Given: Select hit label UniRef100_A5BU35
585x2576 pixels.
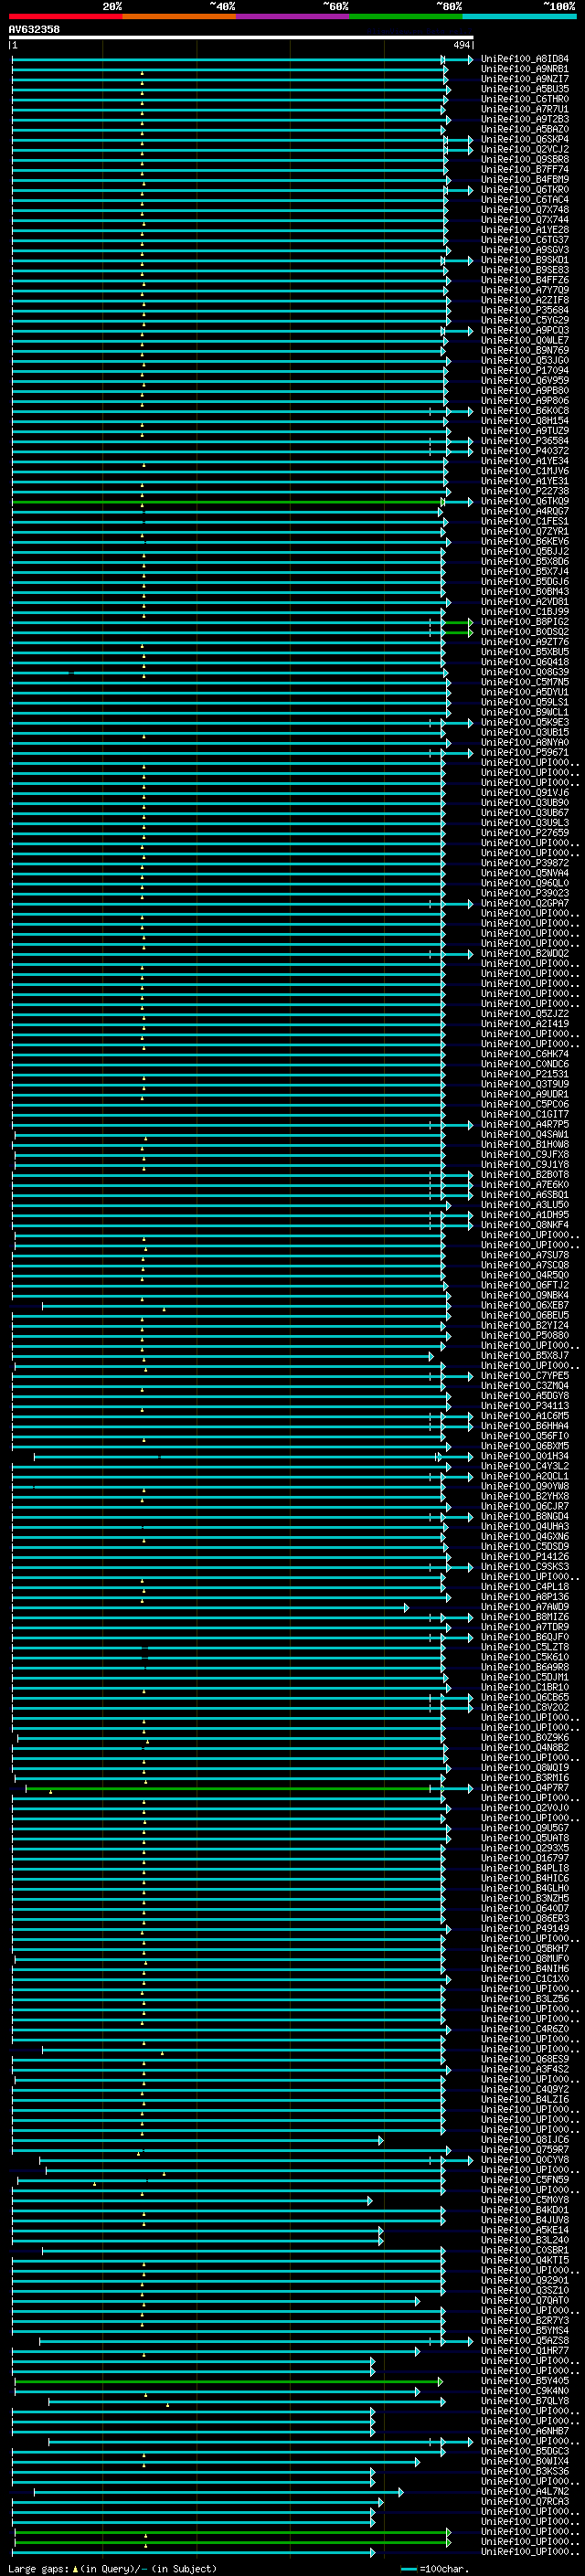Looking at the screenshot, I should [x=525, y=89].
